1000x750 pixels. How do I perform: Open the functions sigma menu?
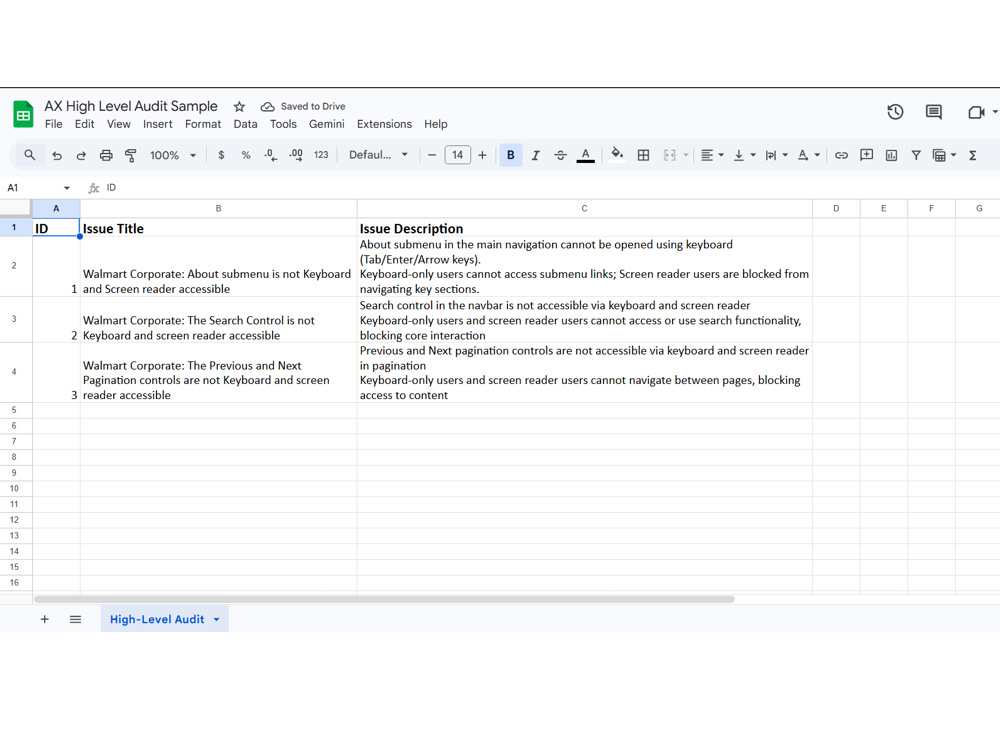[973, 155]
